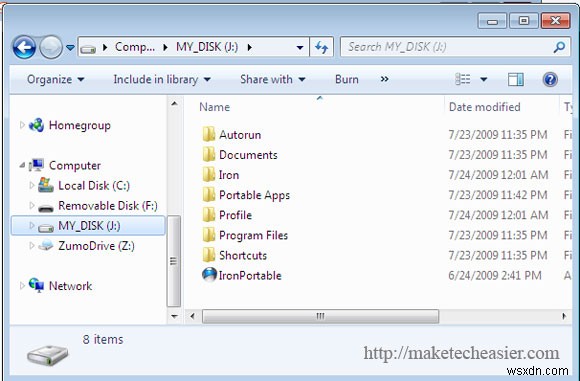Viewport: 580px width, 381px height.
Task: Open Include in library menu
Action: click(162, 79)
